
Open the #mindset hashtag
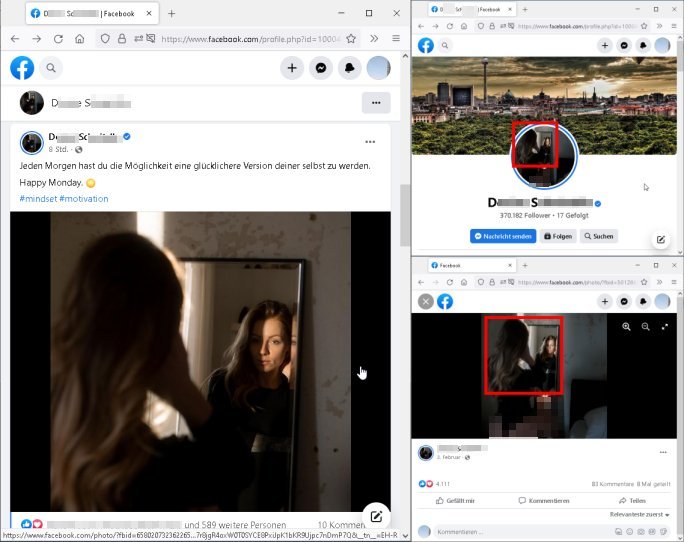pos(38,199)
